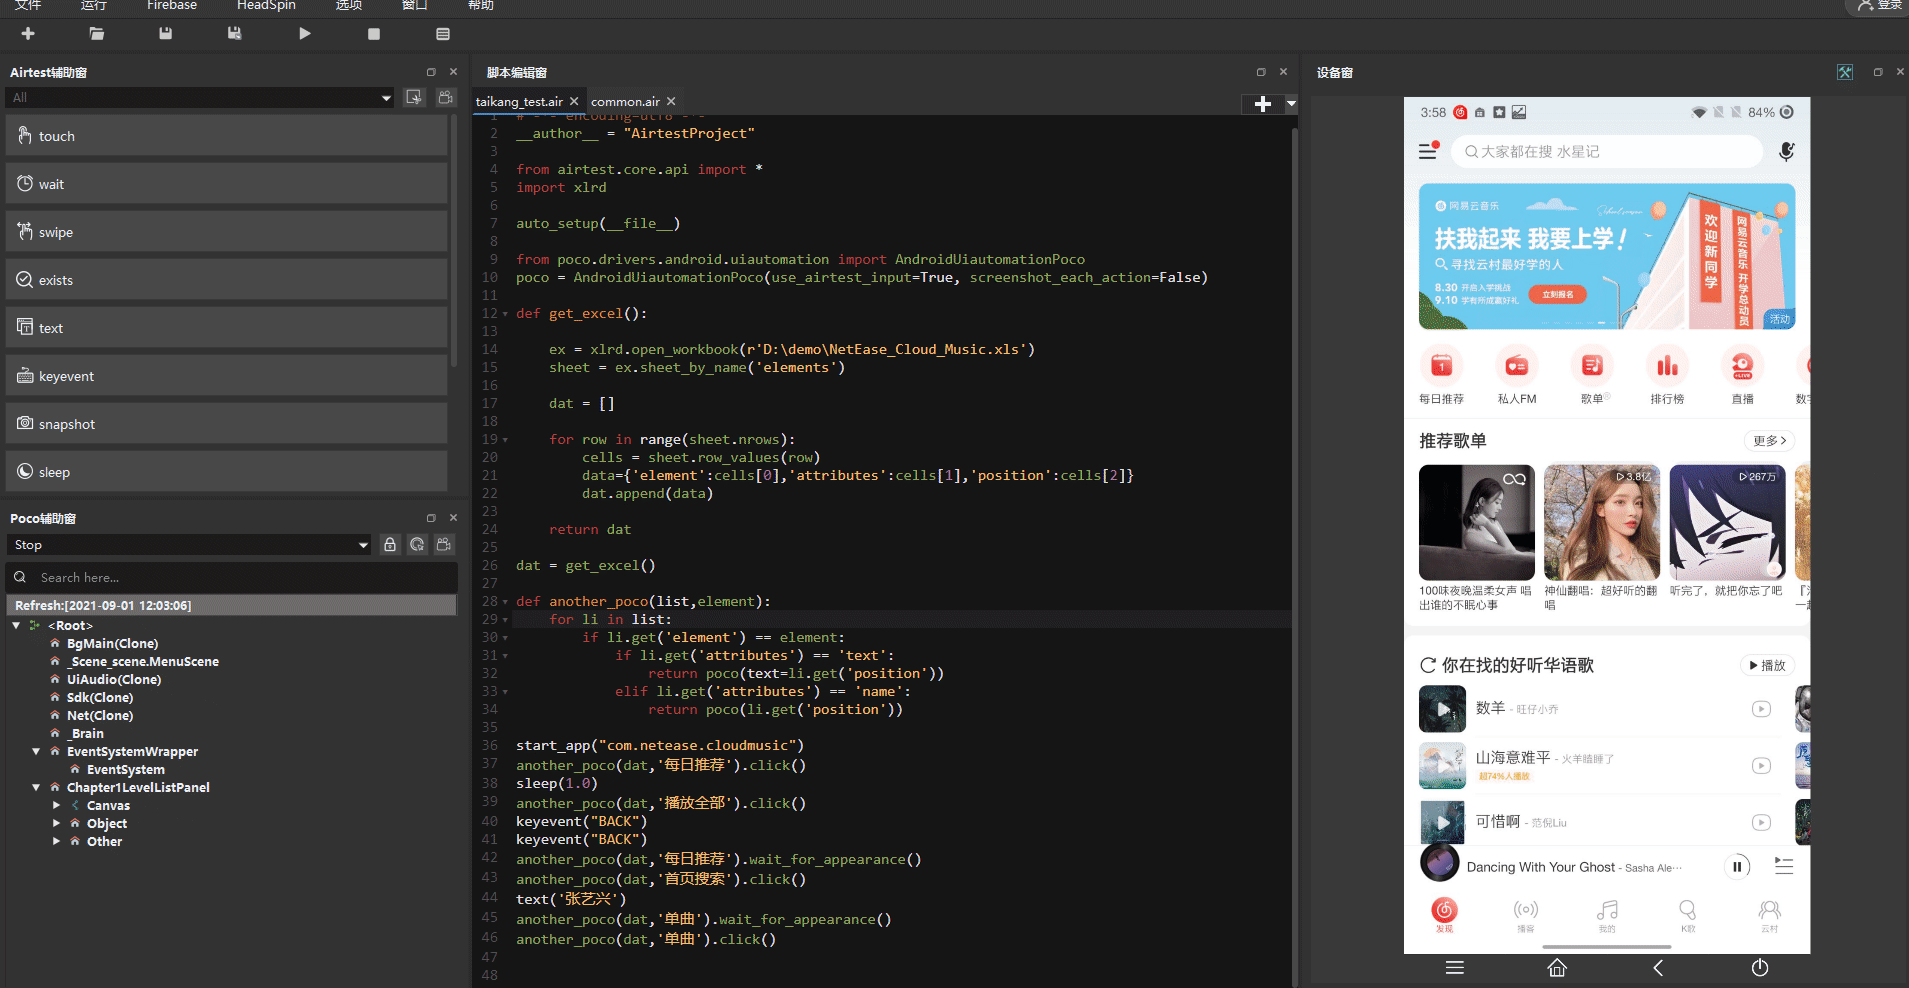This screenshot has height=988, width=1909.
Task: Expand the Other tree node
Action: click(56, 841)
